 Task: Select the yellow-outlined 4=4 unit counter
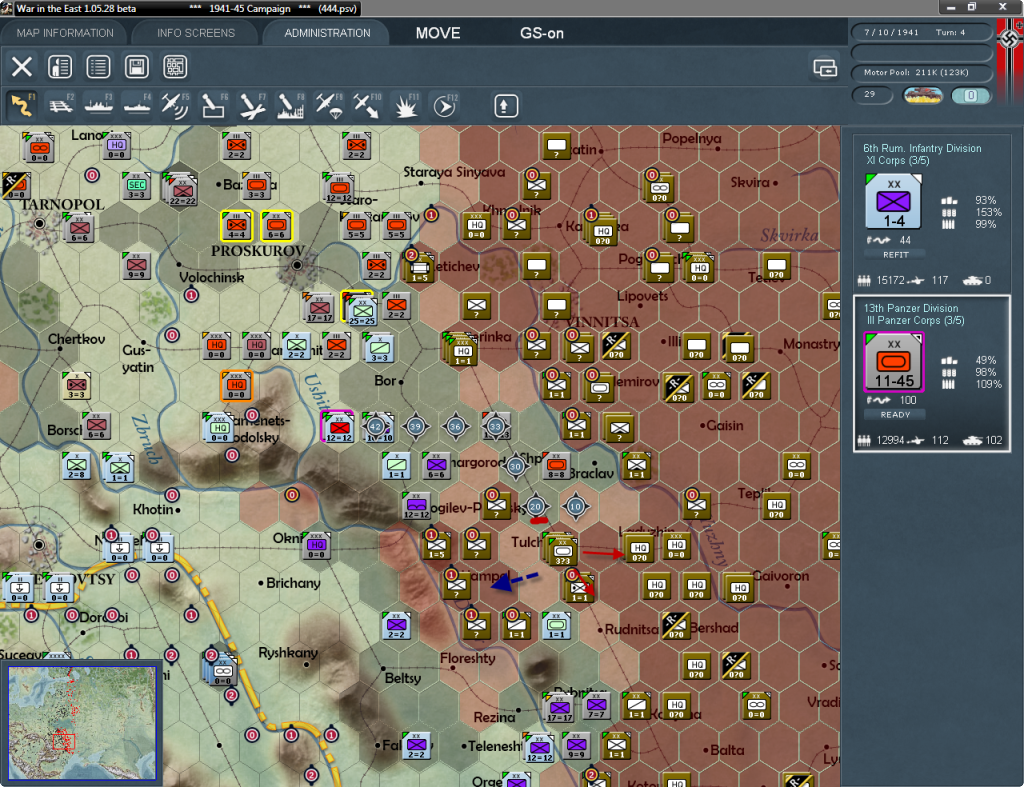(x=236, y=227)
